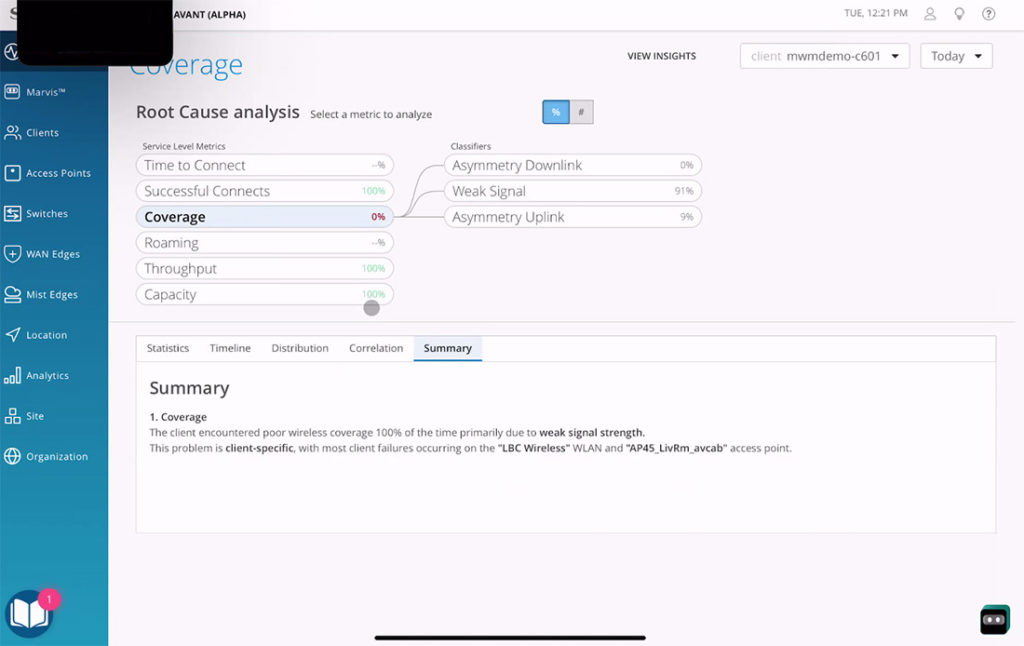This screenshot has width=1024, height=646.
Task: Open the help question mark icon
Action: click(x=989, y=14)
